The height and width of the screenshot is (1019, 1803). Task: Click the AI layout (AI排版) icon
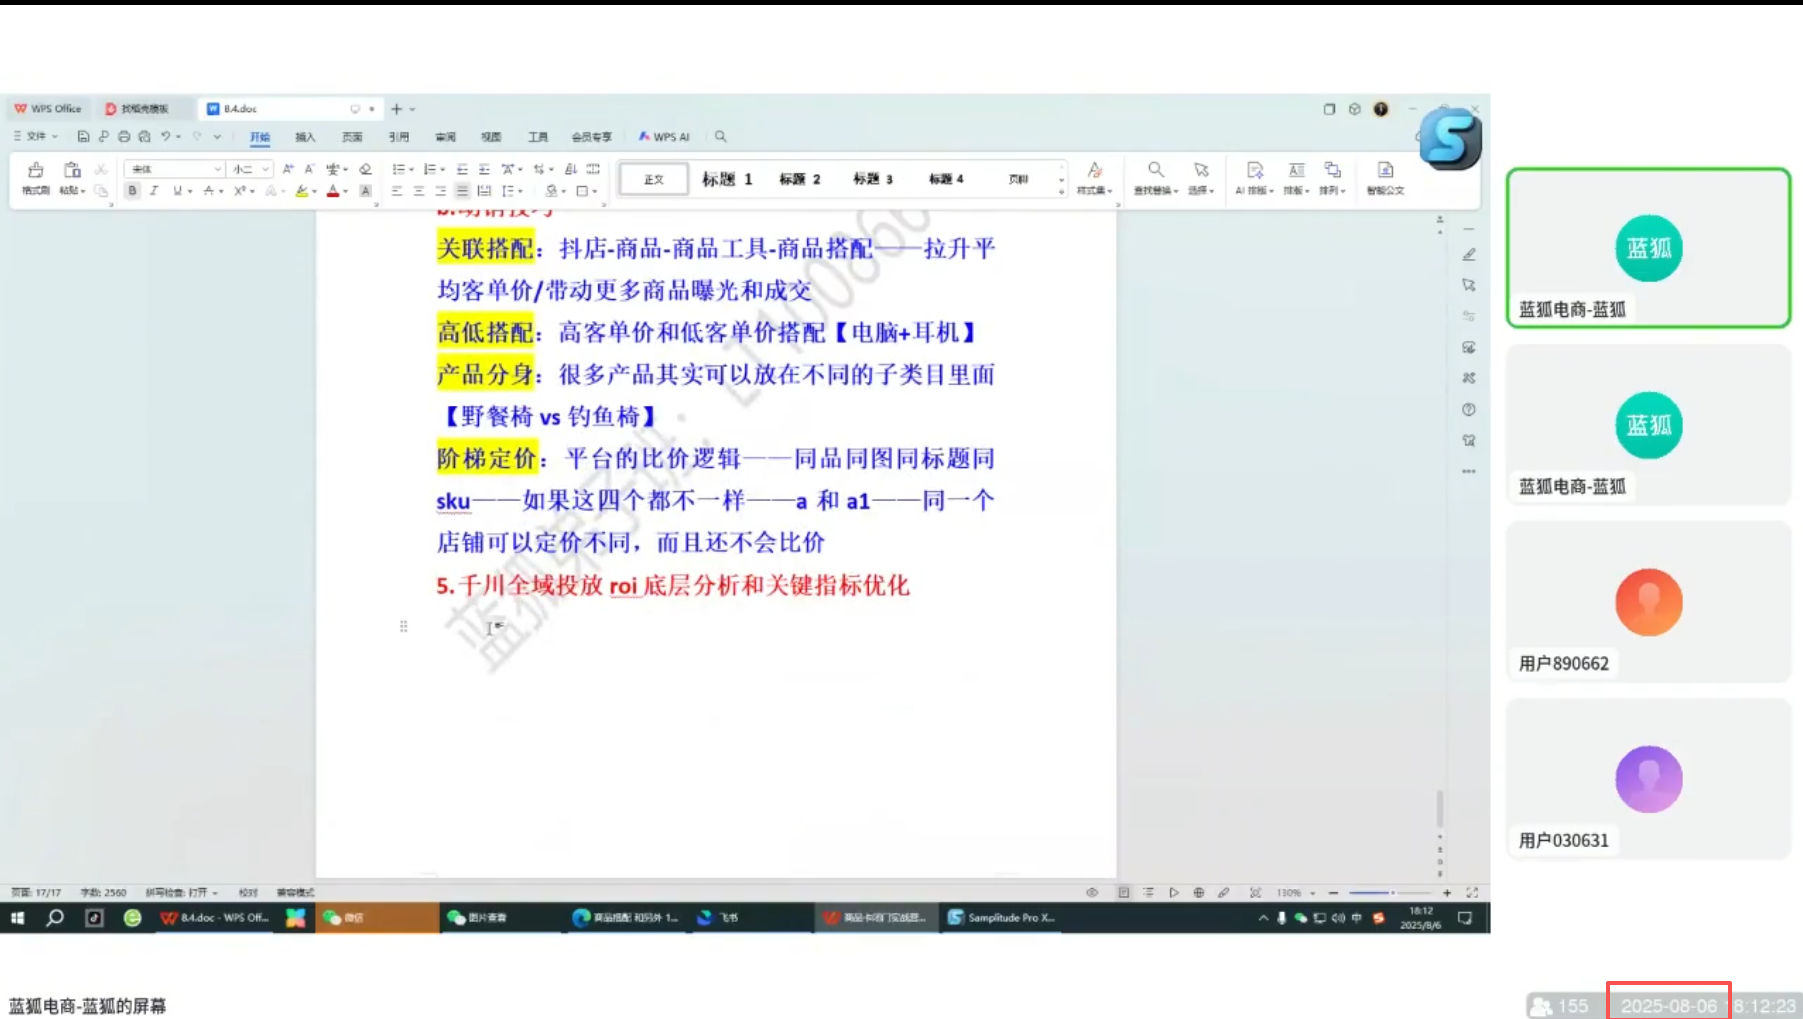1255,171
